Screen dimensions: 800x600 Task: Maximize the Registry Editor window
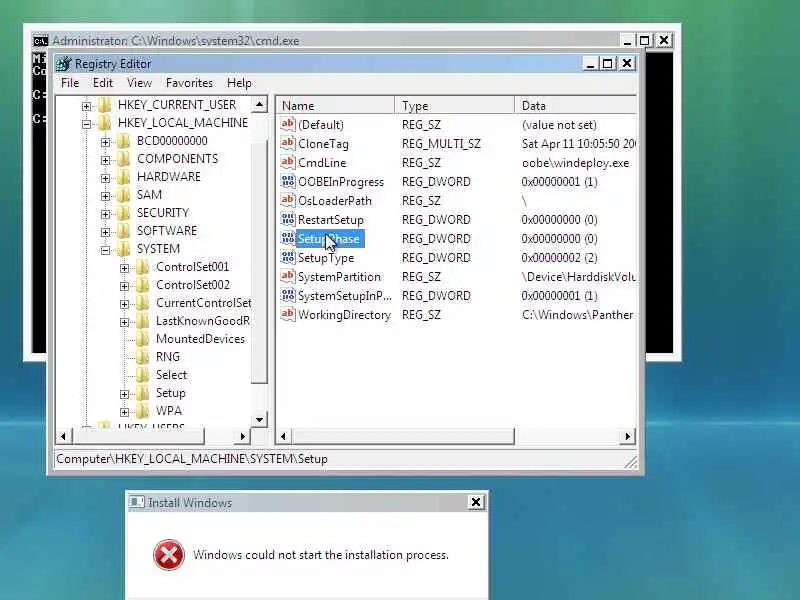point(608,64)
